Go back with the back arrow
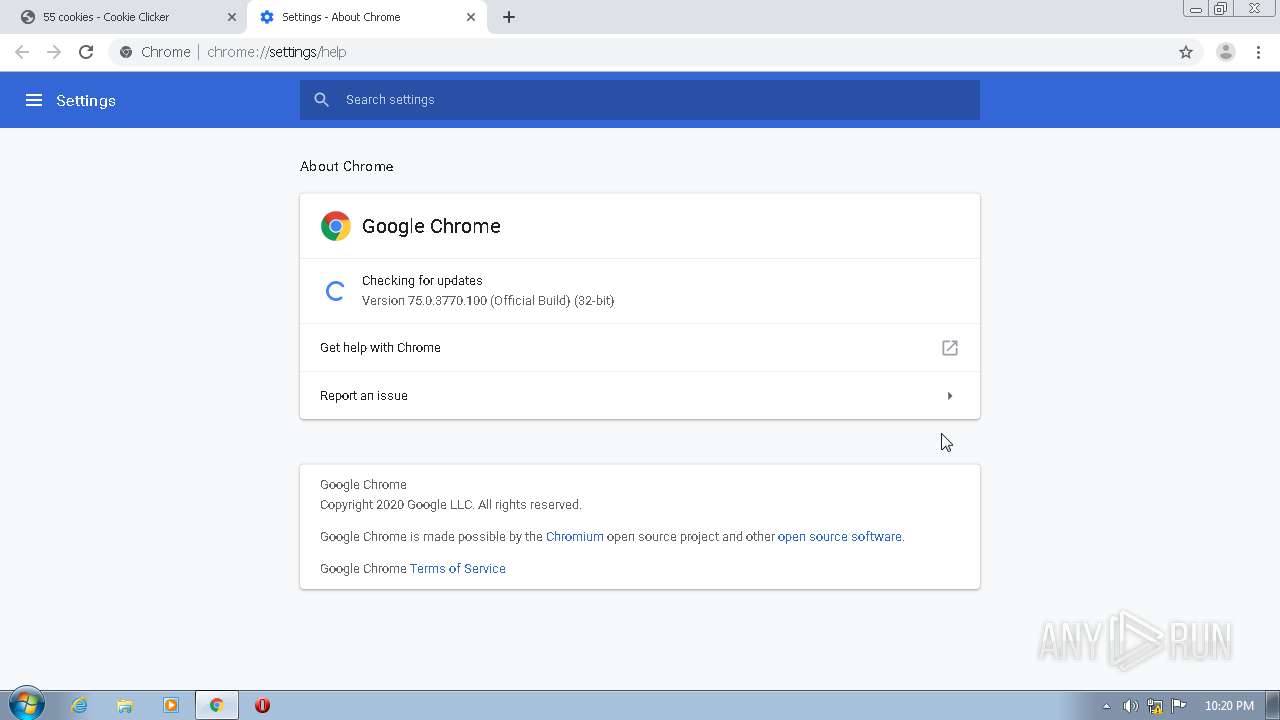Viewport: 1280px width, 720px height. (22, 52)
